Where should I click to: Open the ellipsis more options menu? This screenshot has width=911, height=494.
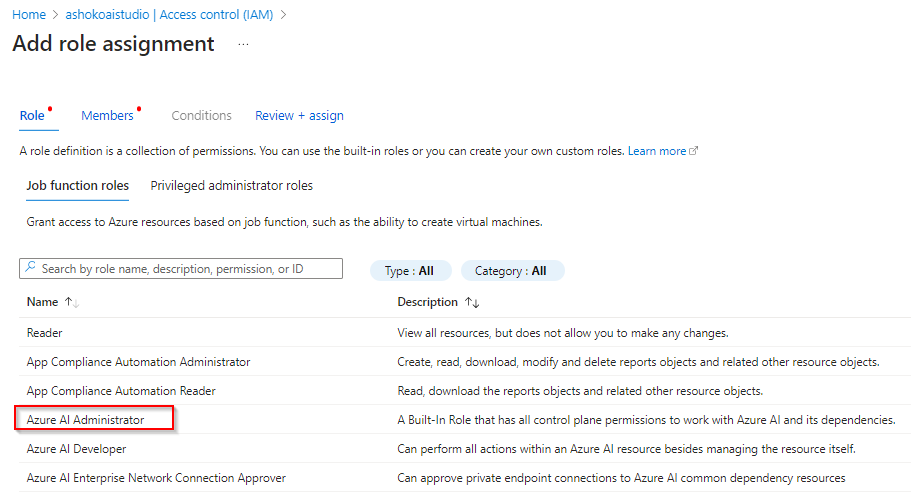click(243, 44)
